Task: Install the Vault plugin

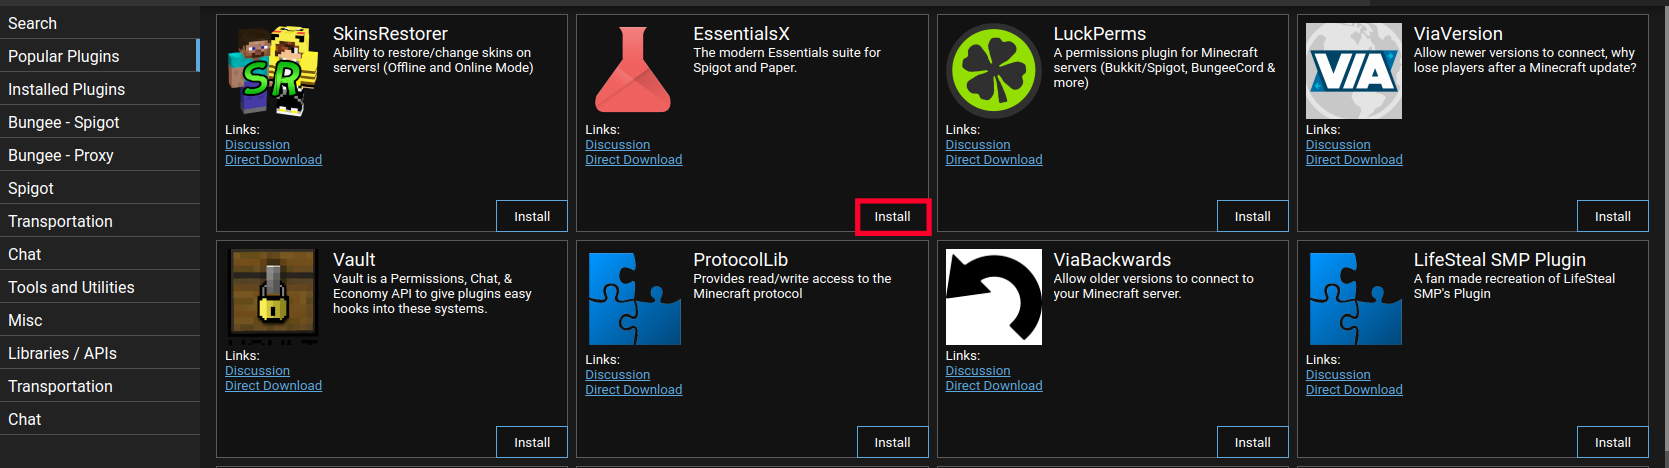Action: 532,442
